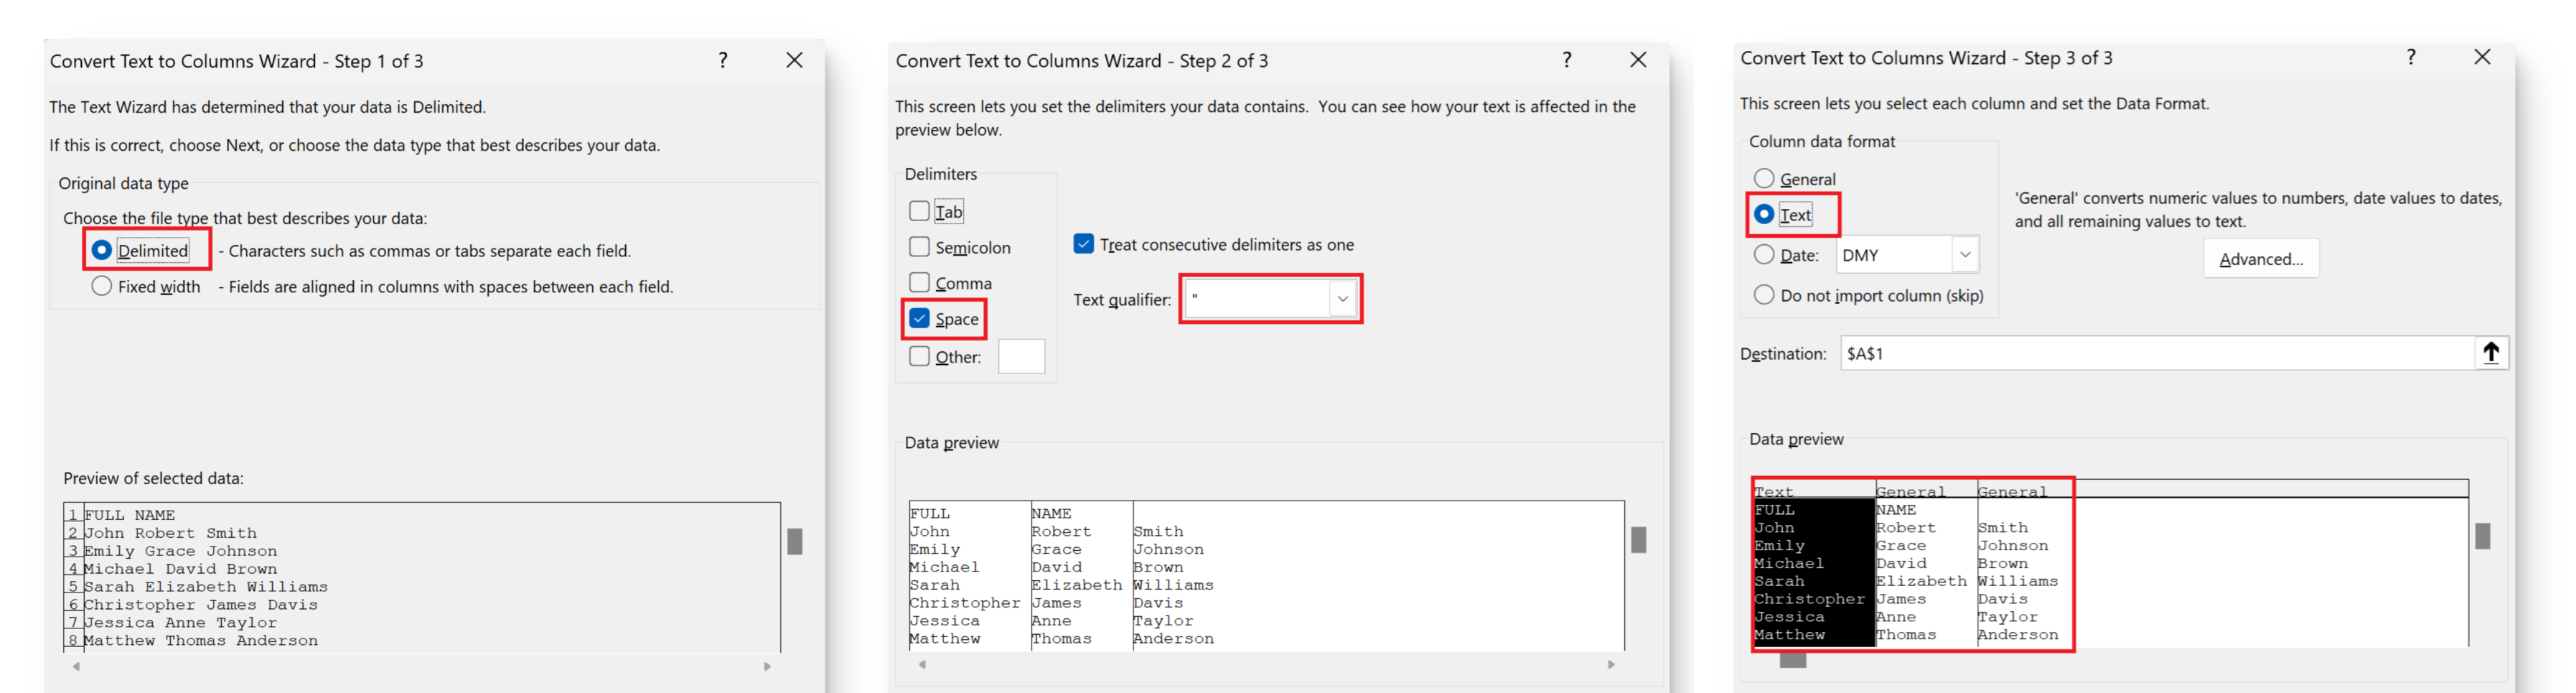Select Date column data format

[1765, 255]
